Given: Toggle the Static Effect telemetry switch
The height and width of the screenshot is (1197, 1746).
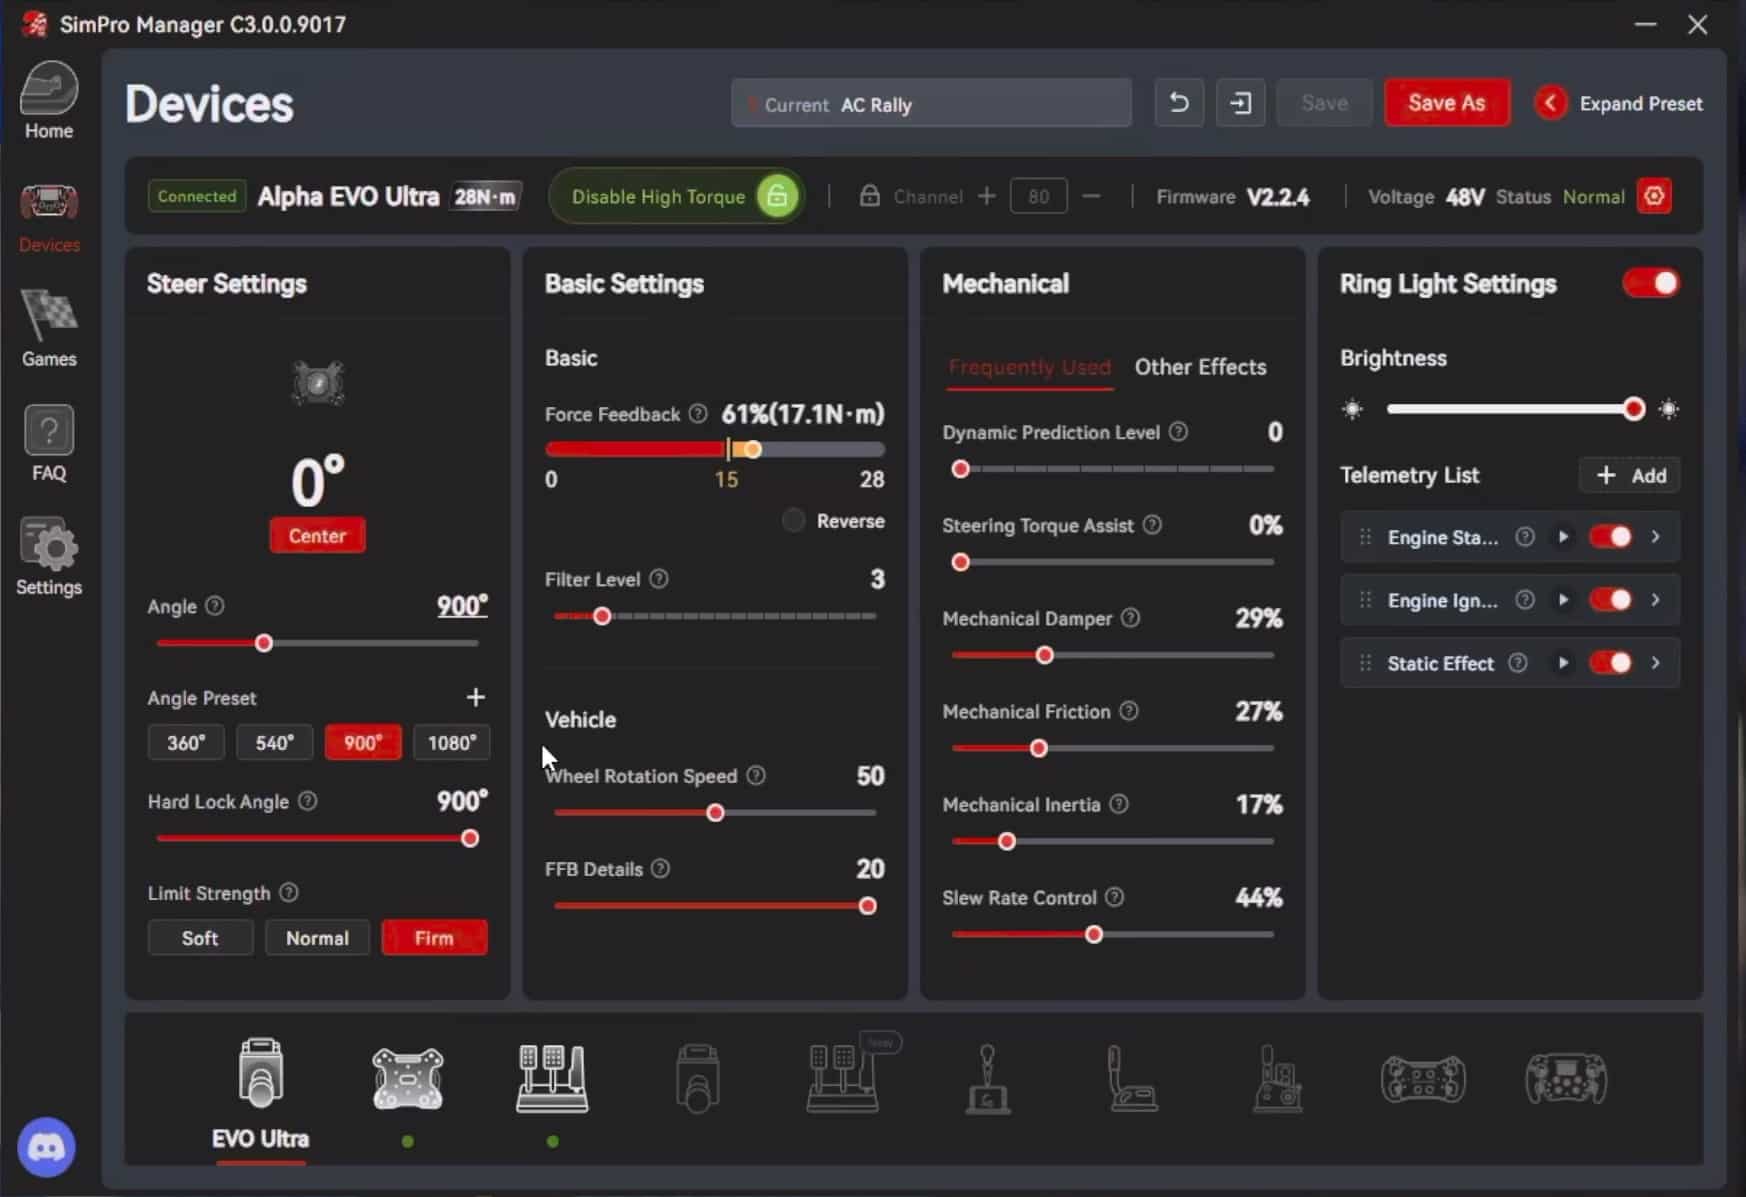Looking at the screenshot, I should point(1610,663).
